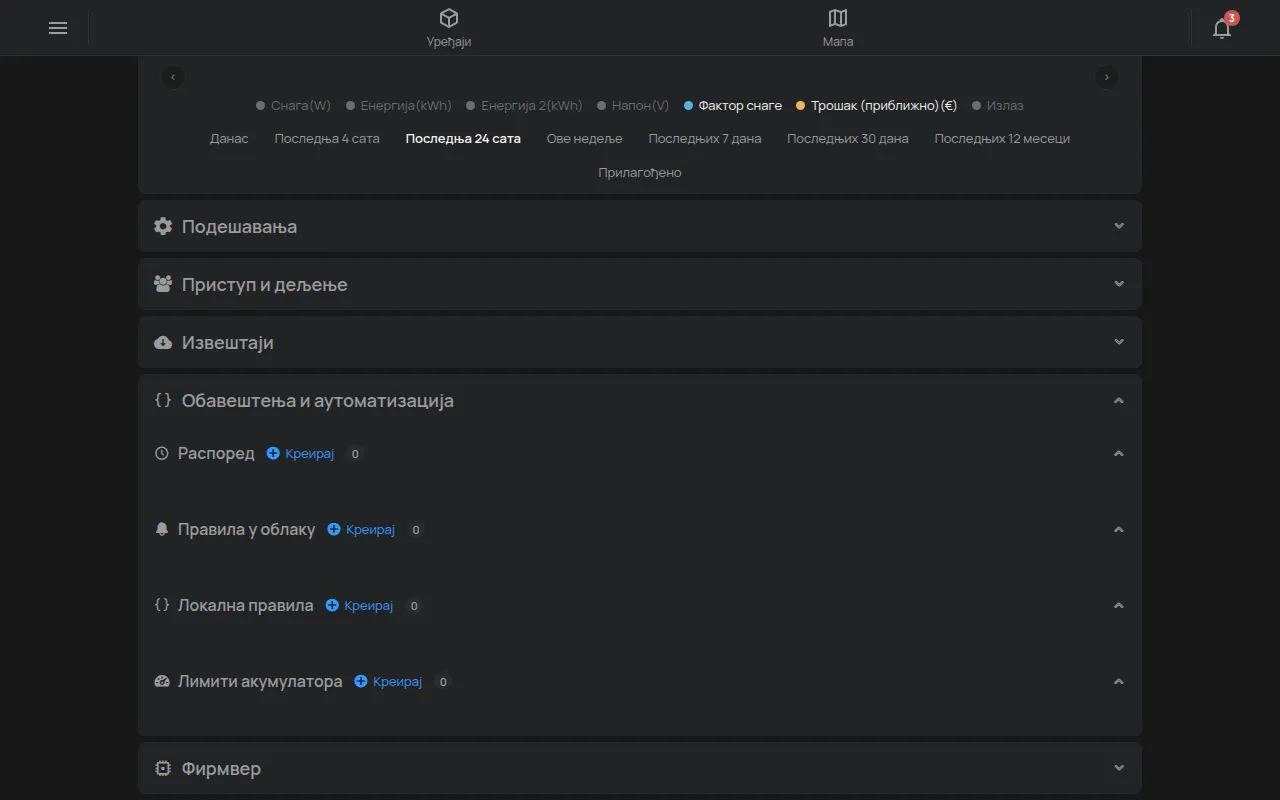Screen dimensions: 1280x800
Task: Toggle the Енергија(kWh) series
Action: pyautogui.click(x=399, y=105)
